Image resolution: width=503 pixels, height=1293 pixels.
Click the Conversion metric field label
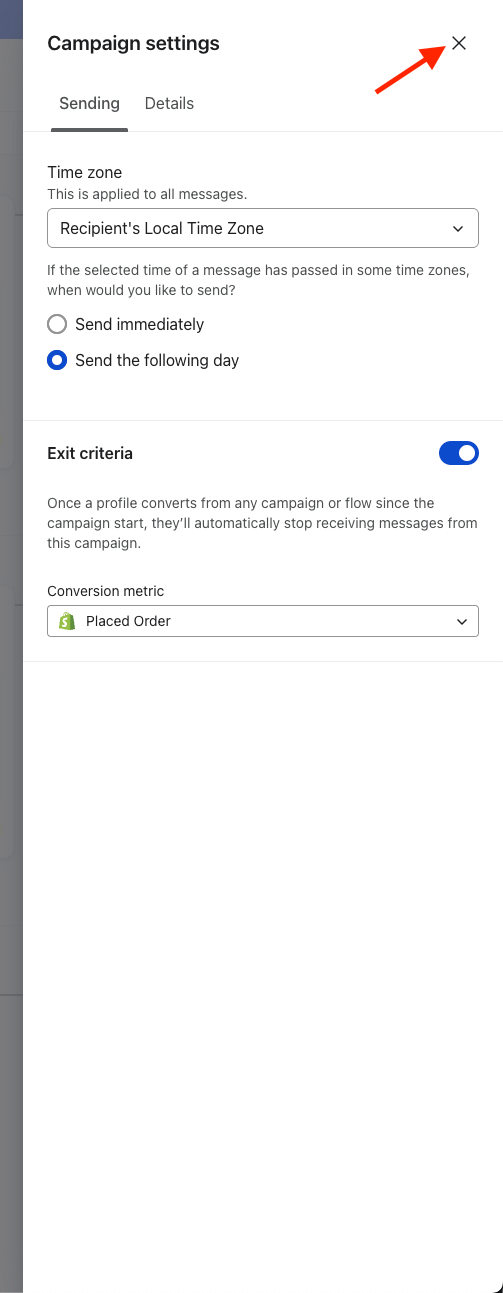click(x=106, y=591)
